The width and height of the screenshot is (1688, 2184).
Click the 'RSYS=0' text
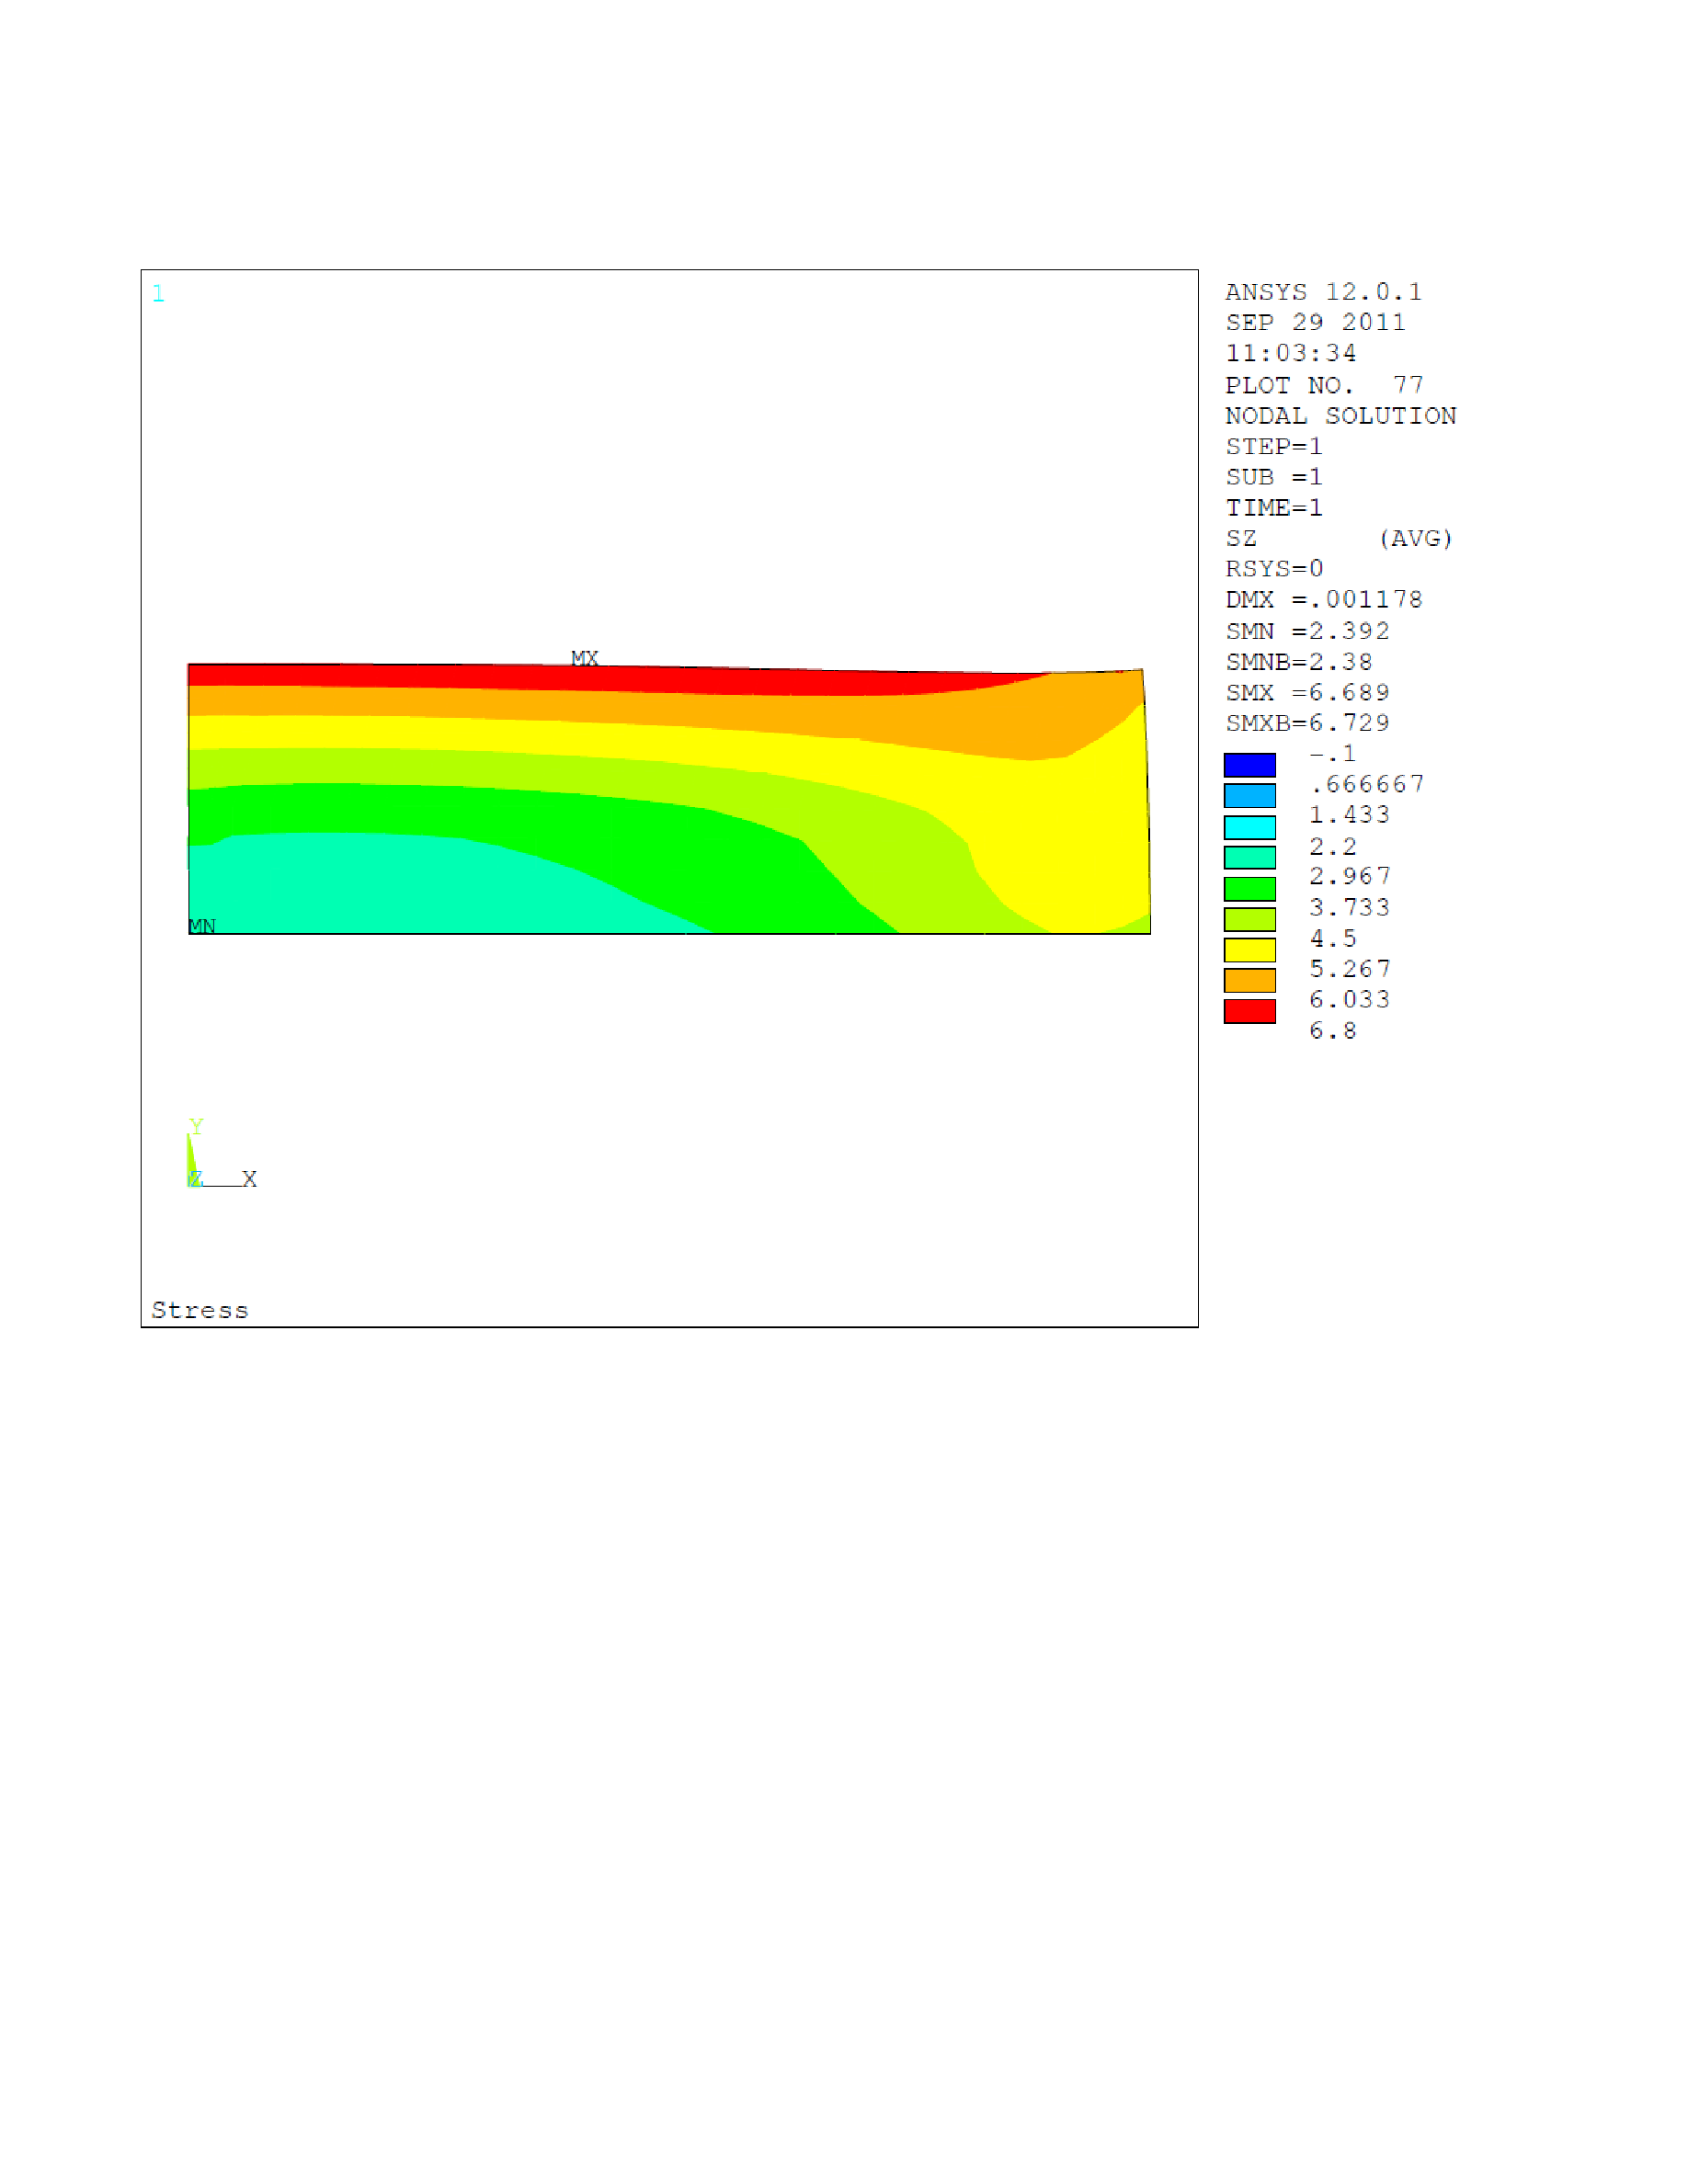click(x=1274, y=569)
